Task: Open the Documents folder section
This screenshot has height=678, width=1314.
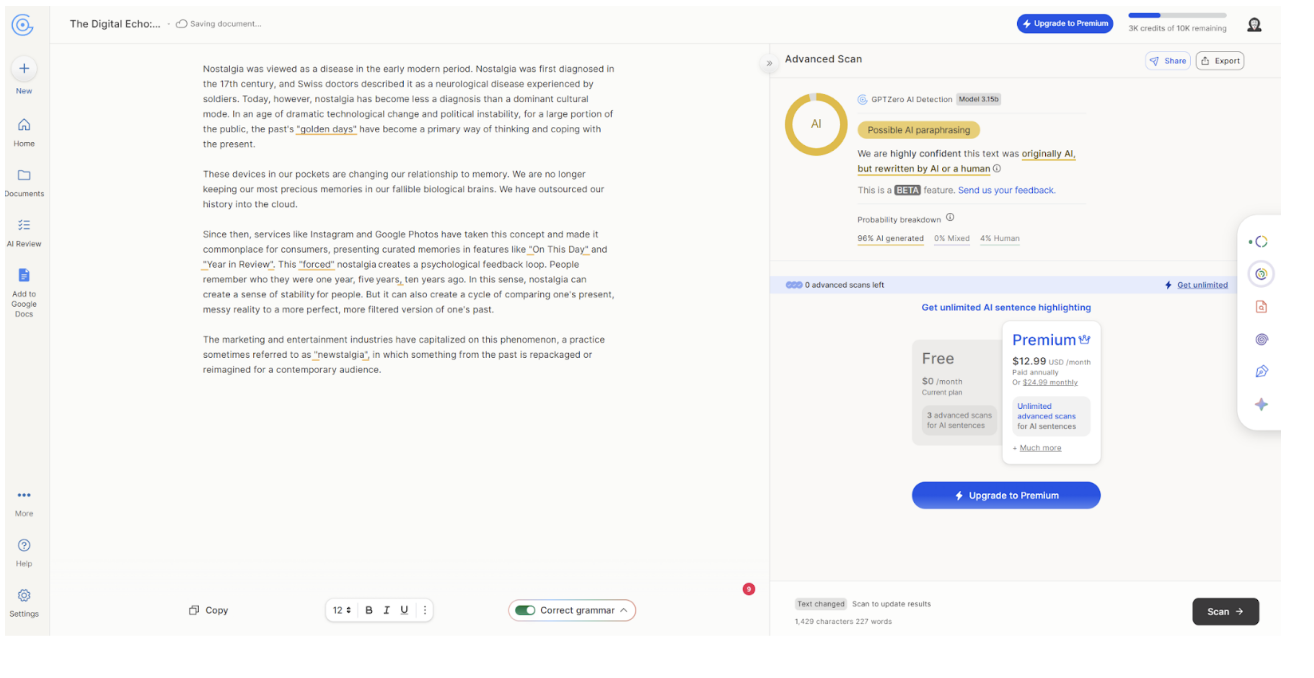Action: pyautogui.click(x=24, y=182)
